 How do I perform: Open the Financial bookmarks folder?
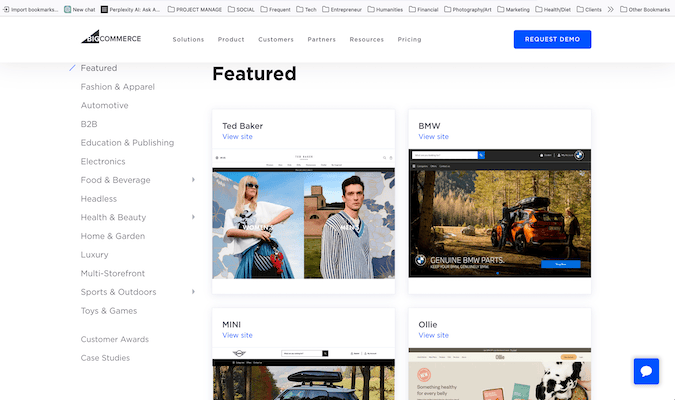click(x=424, y=9)
